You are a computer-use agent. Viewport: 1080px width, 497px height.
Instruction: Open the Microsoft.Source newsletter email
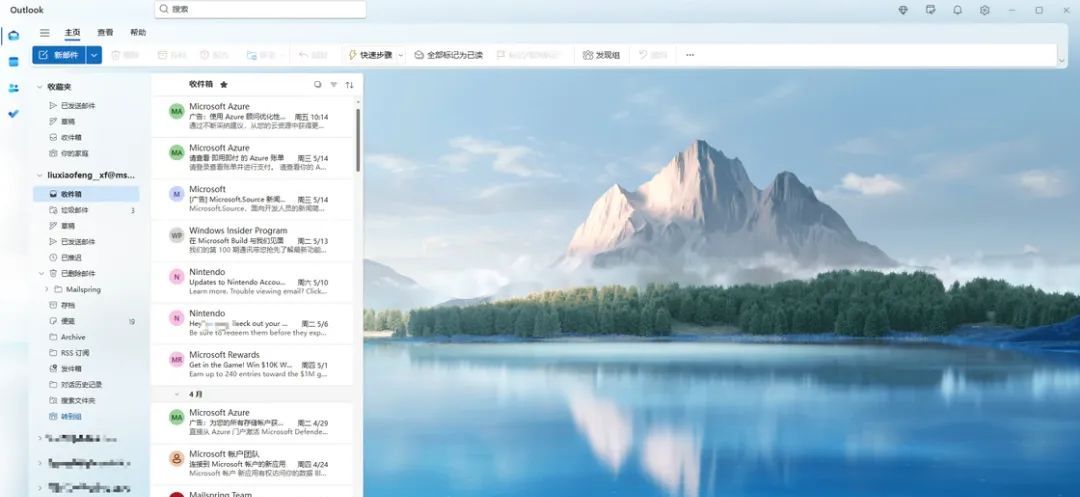click(252, 199)
